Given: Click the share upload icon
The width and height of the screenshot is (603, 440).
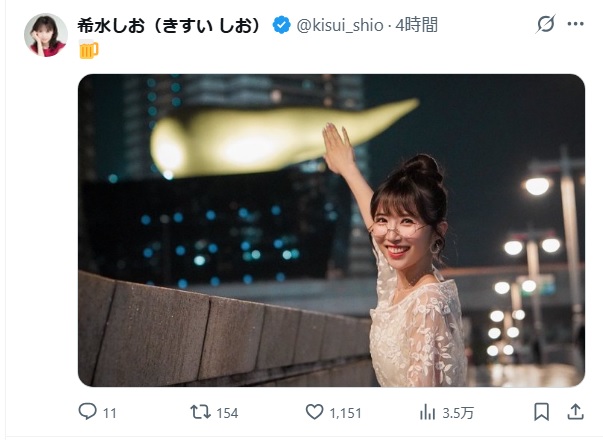Looking at the screenshot, I should [575, 412].
